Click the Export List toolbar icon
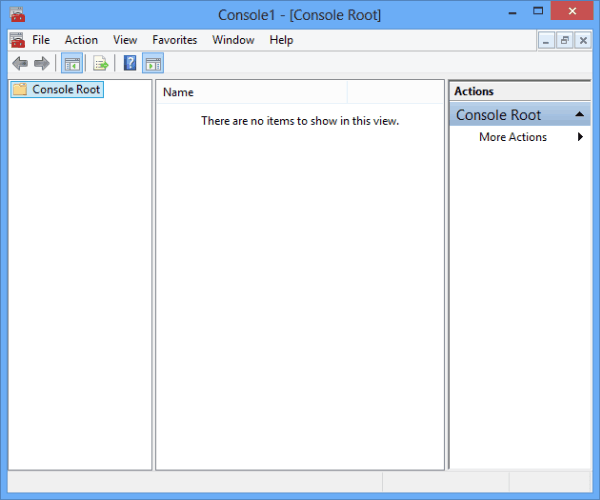The image size is (600, 500). [x=101, y=64]
